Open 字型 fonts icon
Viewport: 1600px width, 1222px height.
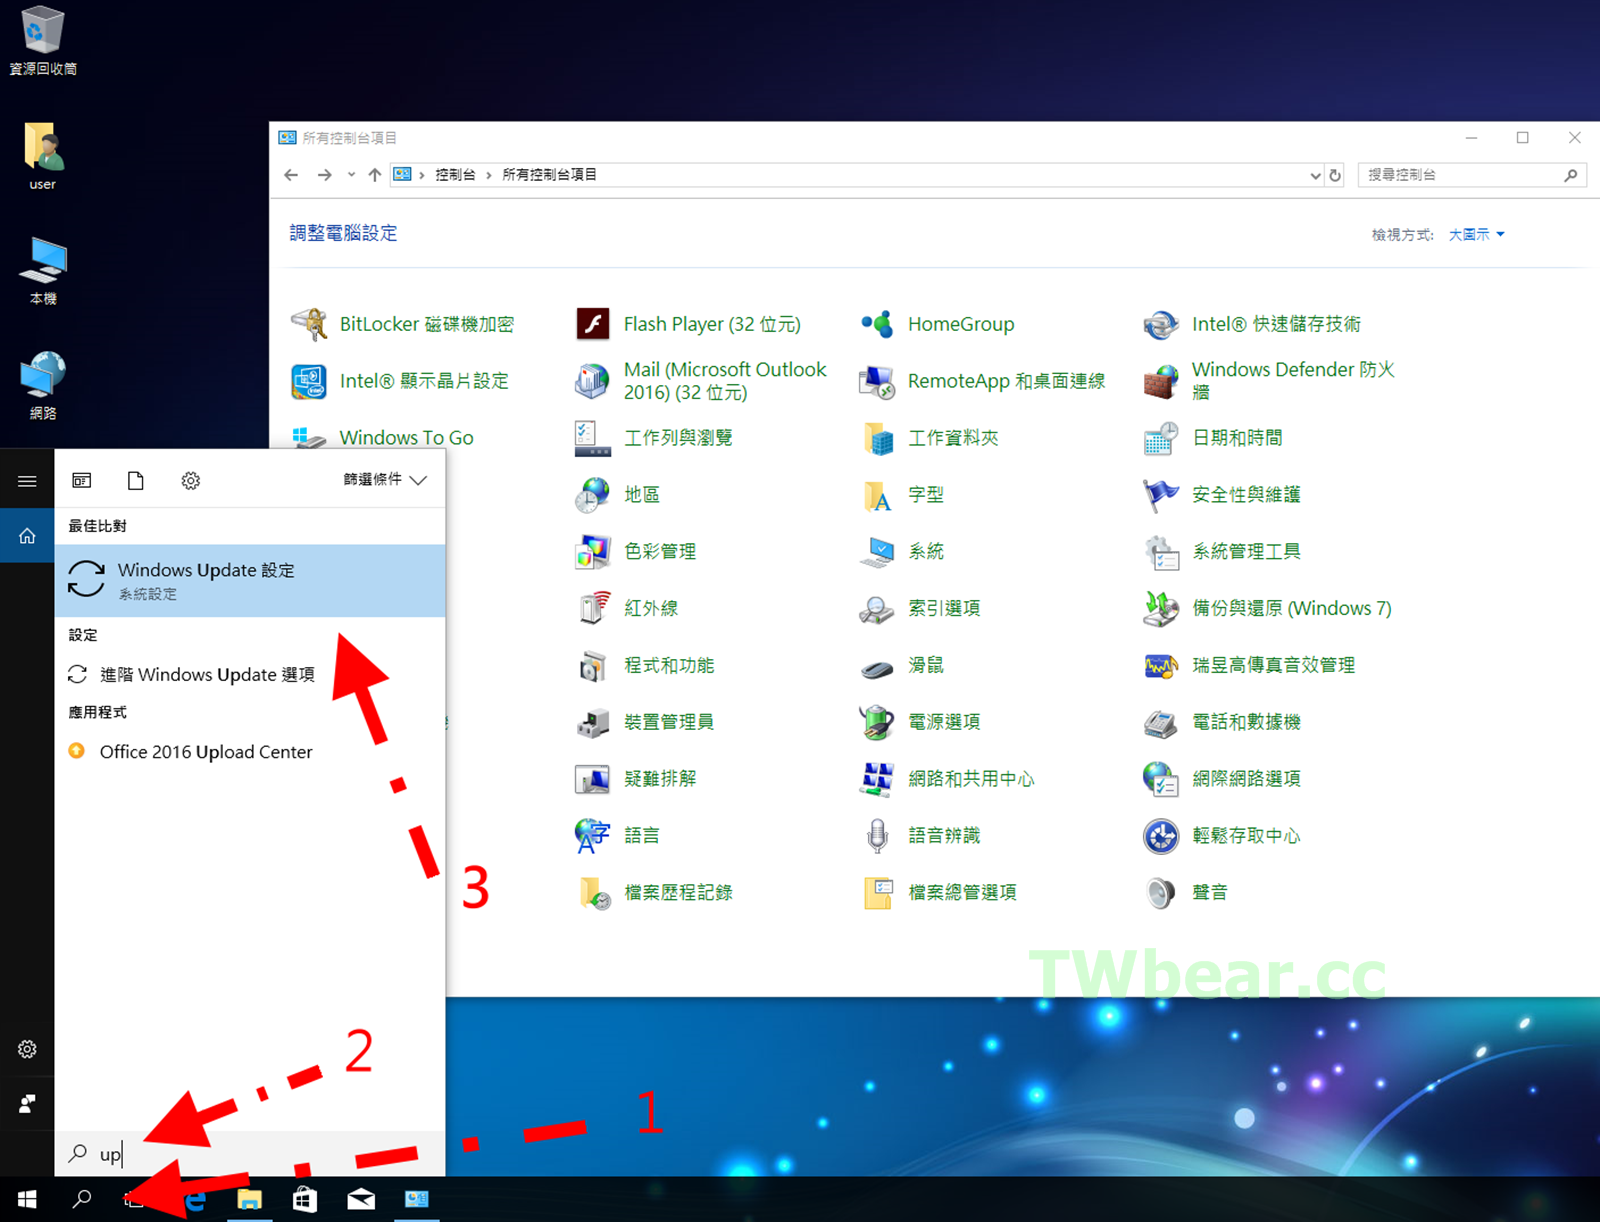(x=877, y=495)
